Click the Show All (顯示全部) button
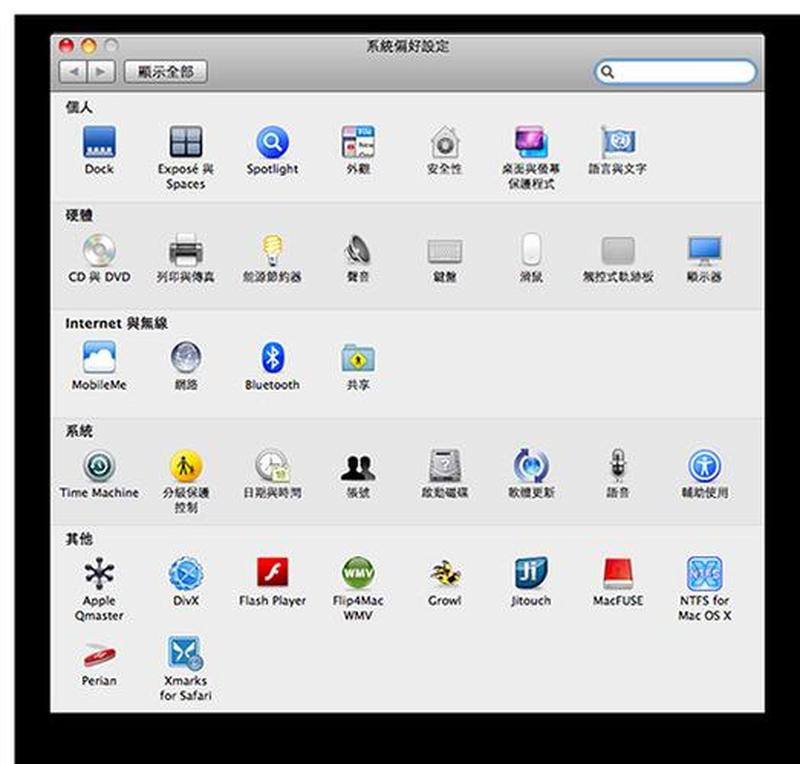 166,71
